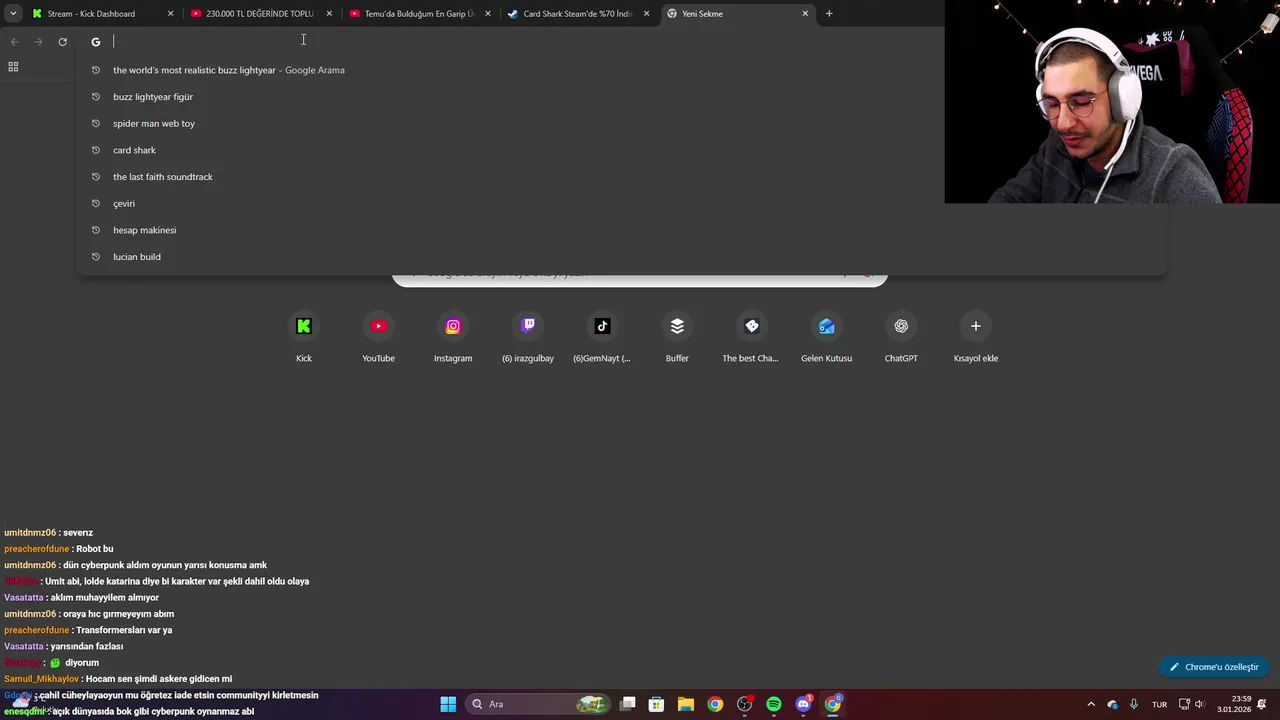Click the browser back arrow
Image resolution: width=1280 pixels, height=720 pixels.
pos(14,41)
